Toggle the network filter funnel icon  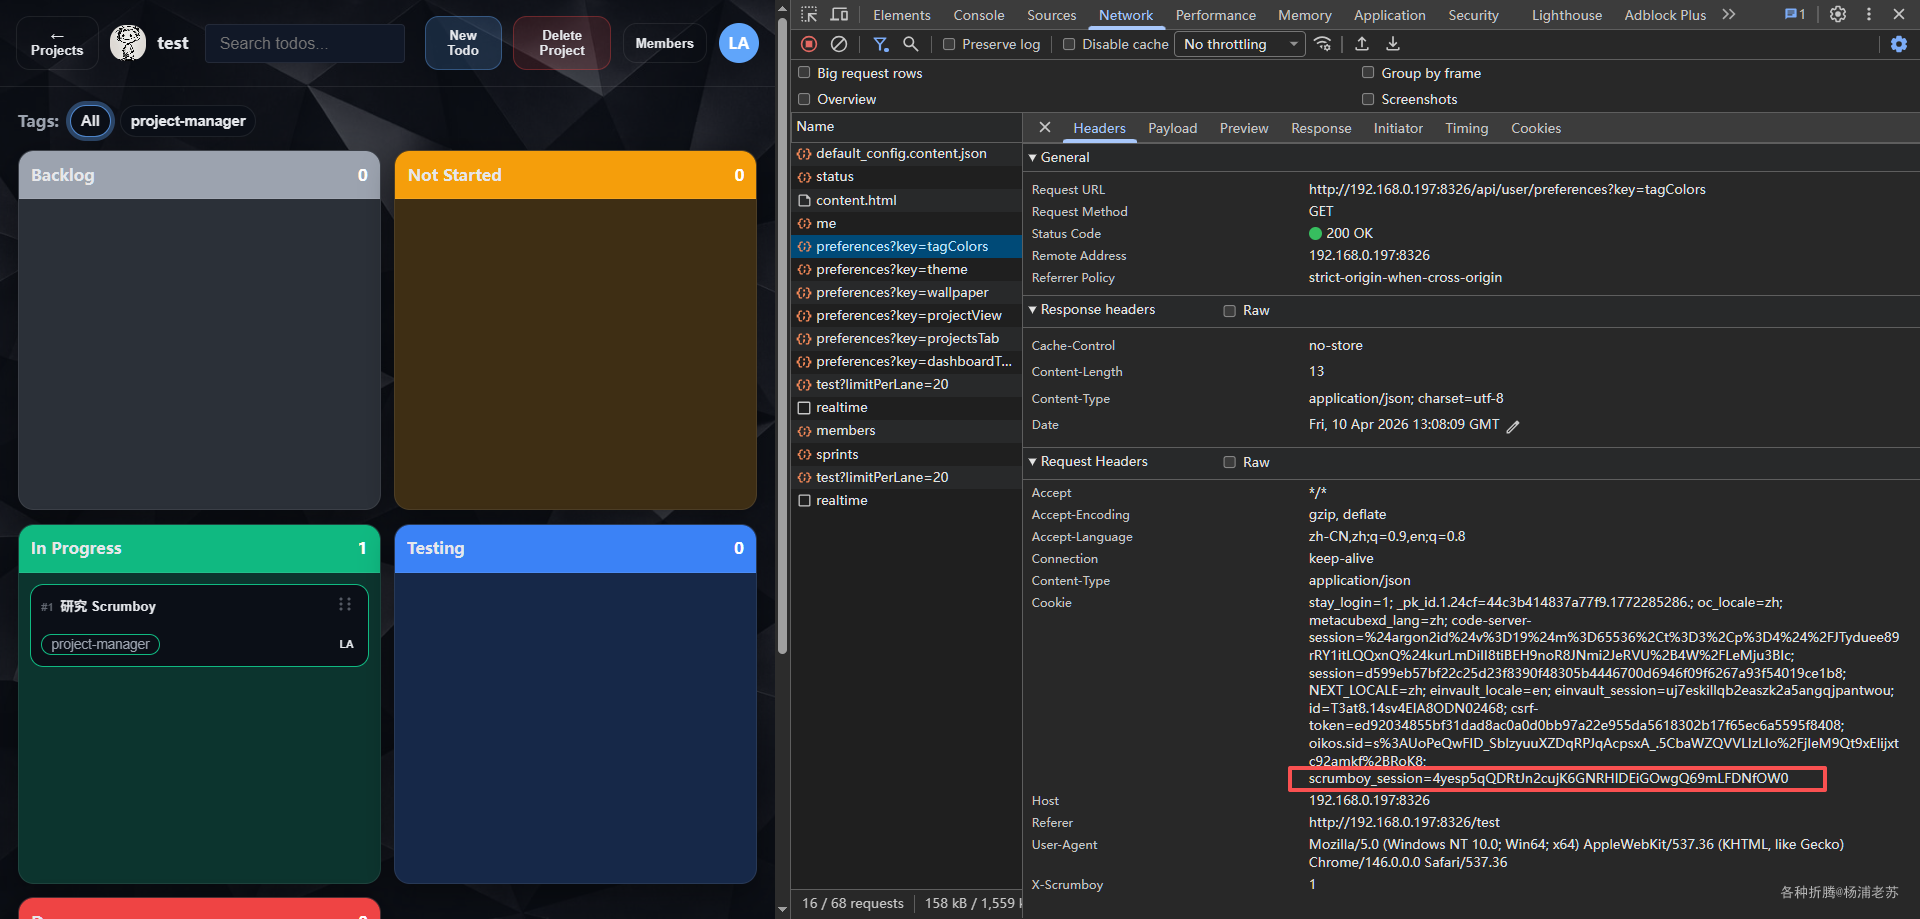[x=880, y=44]
